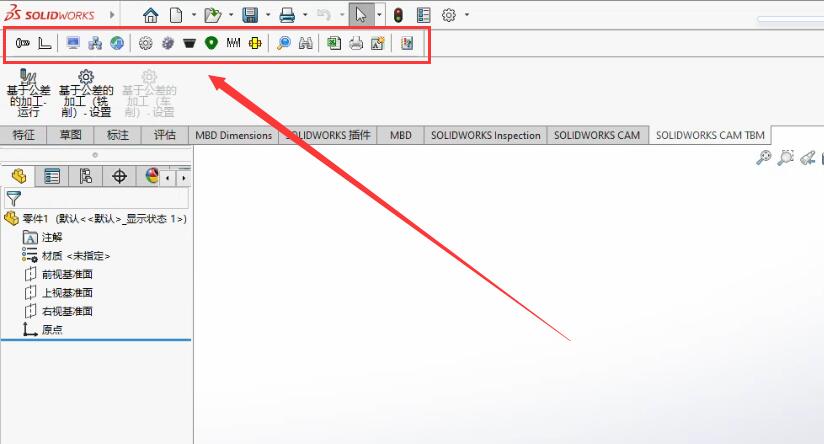Click the traffic light Rebuild icon
This screenshot has height=444, width=824.
pyautogui.click(x=398, y=15)
